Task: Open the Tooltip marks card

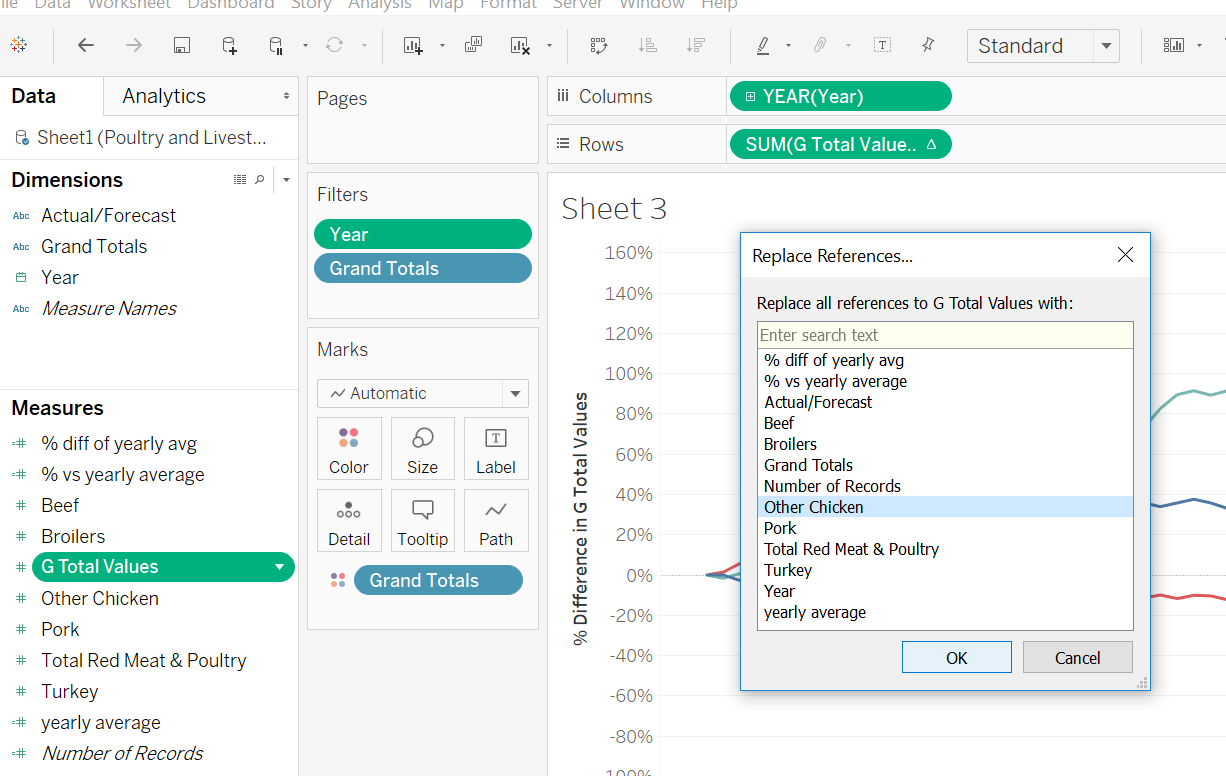Action: 422,521
